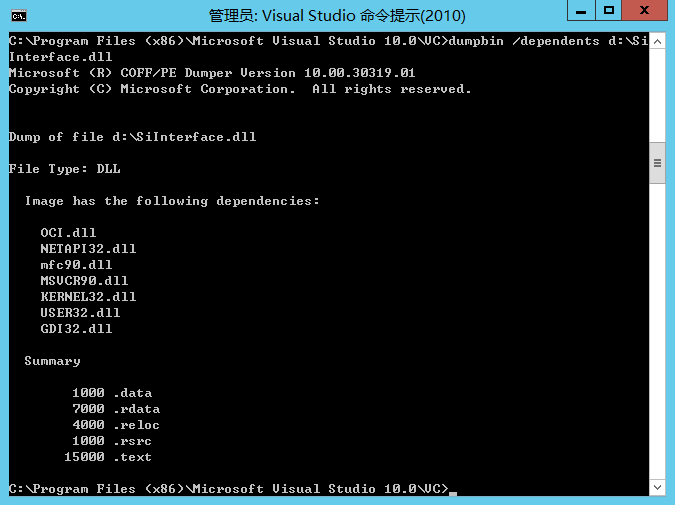675x505 pixels.
Task: Click the MSVCR90.dll dependency text
Action: 84,281
